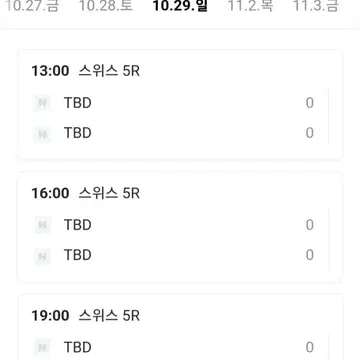
Task: Select second TBD team in 16:00 match
Action: tap(78, 255)
